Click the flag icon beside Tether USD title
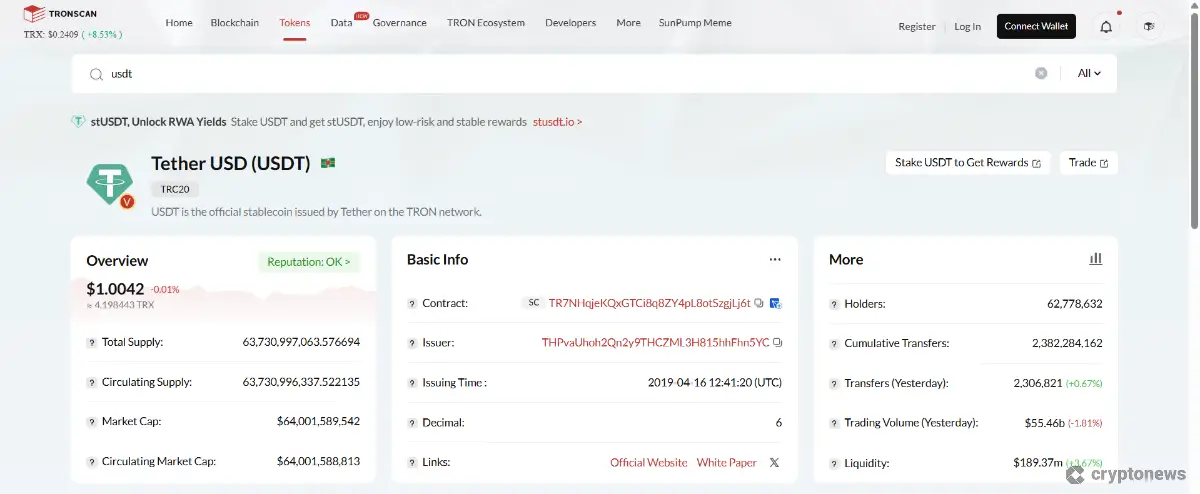Viewport: 1200px width, 494px height. 328,163
